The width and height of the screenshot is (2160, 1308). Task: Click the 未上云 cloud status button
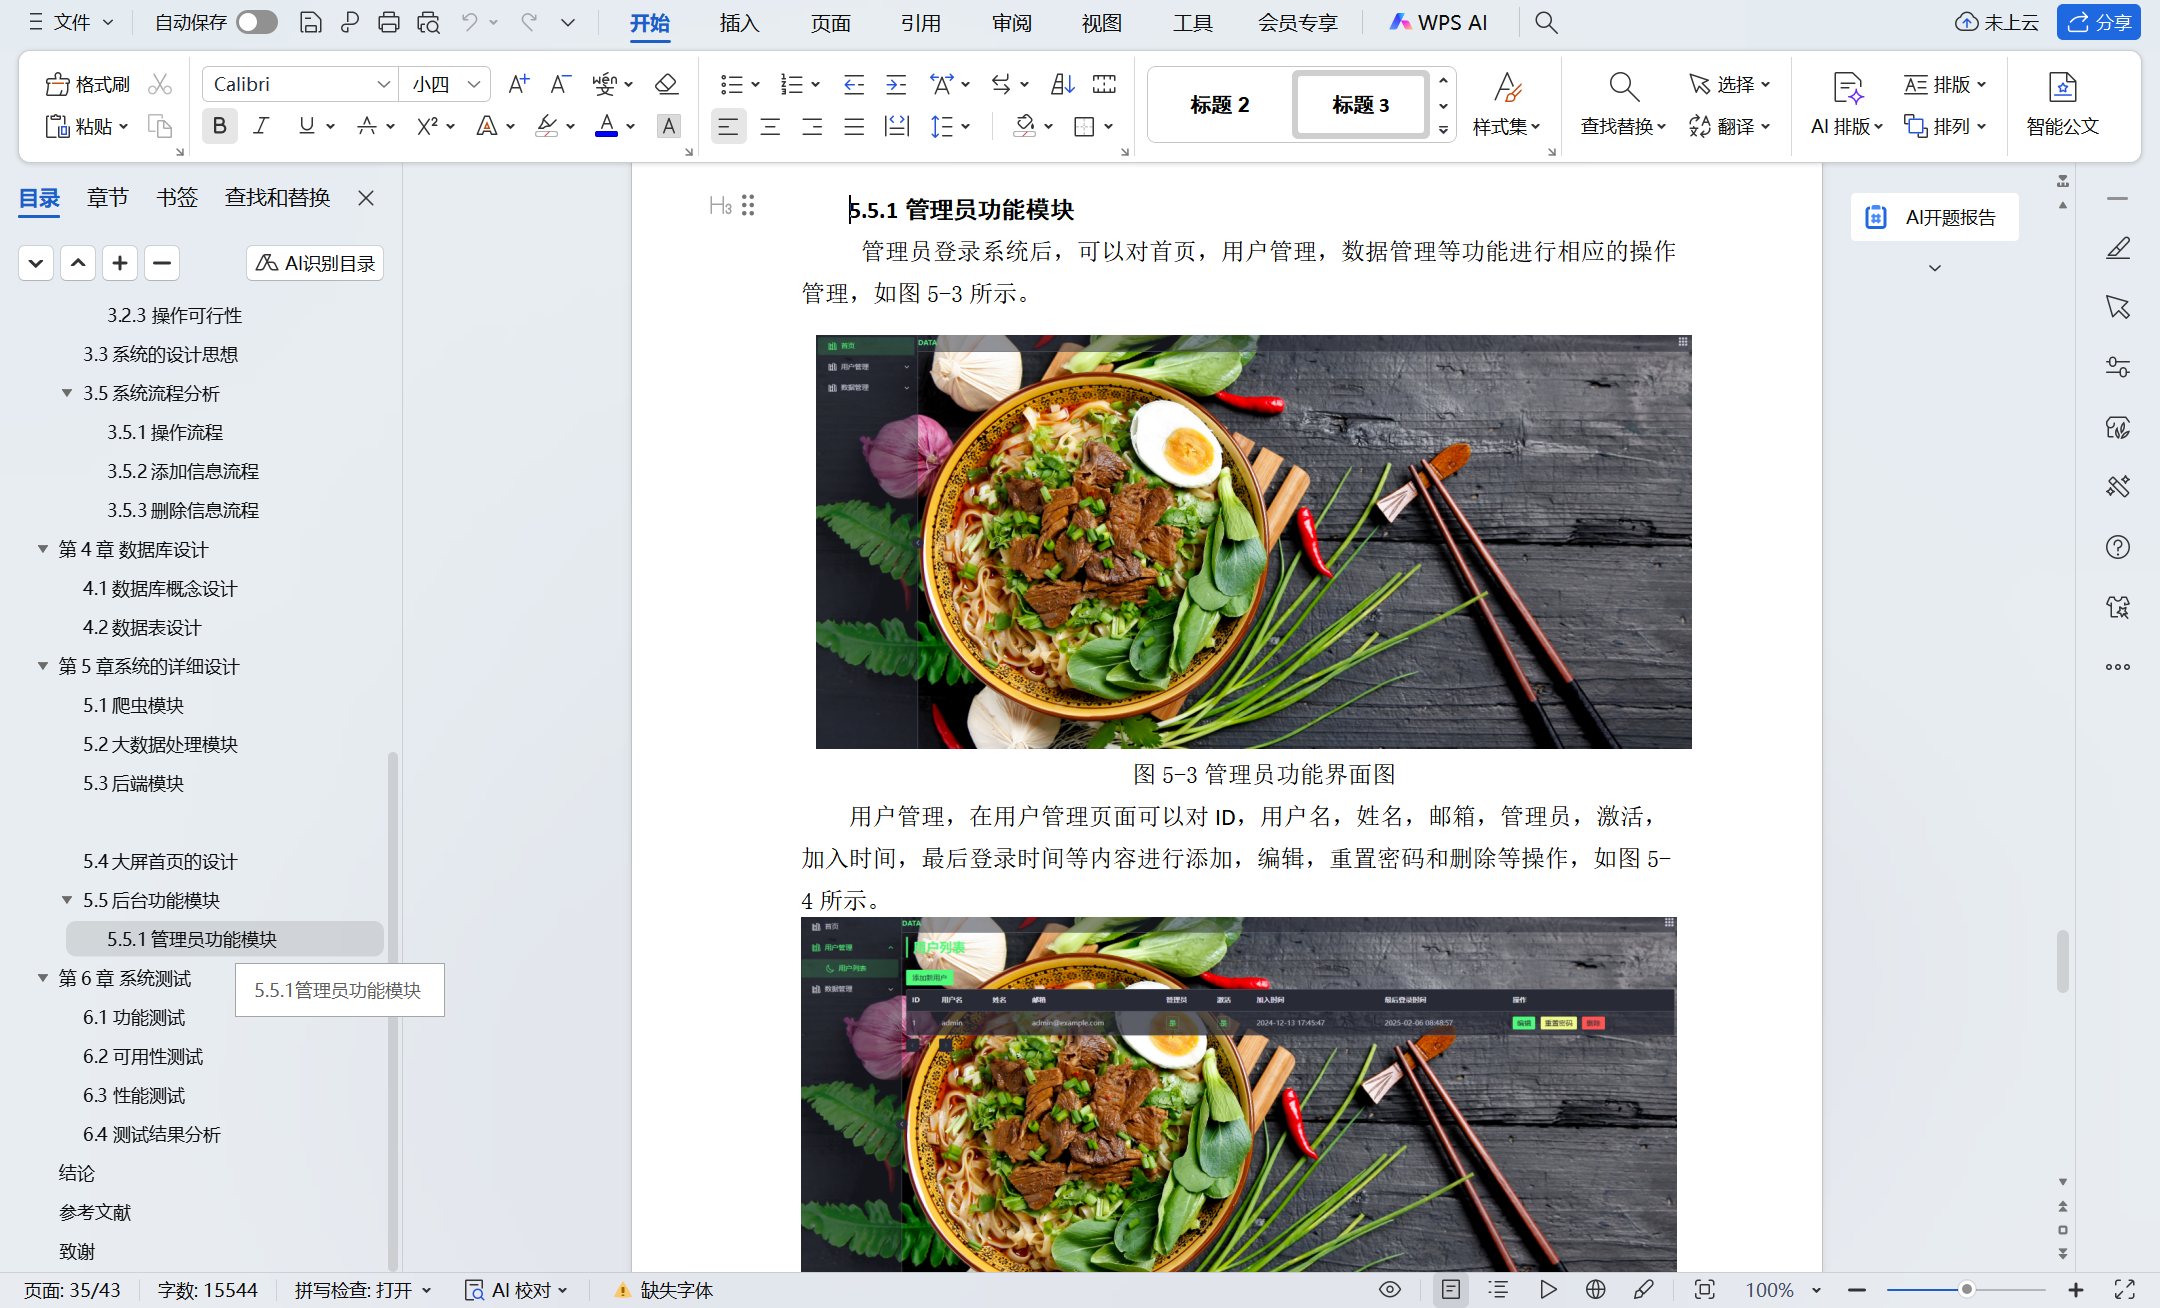point(1997,22)
